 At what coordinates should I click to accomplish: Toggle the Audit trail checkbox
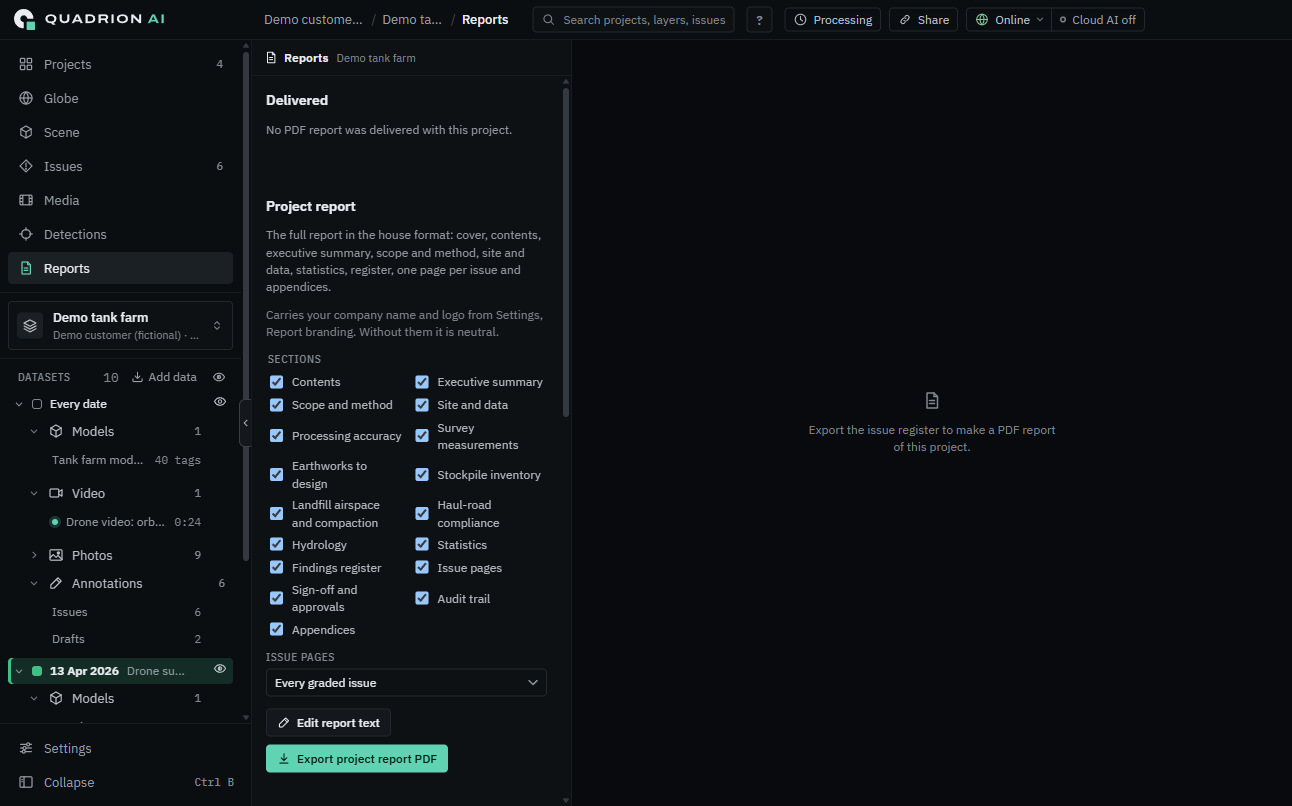pos(422,599)
